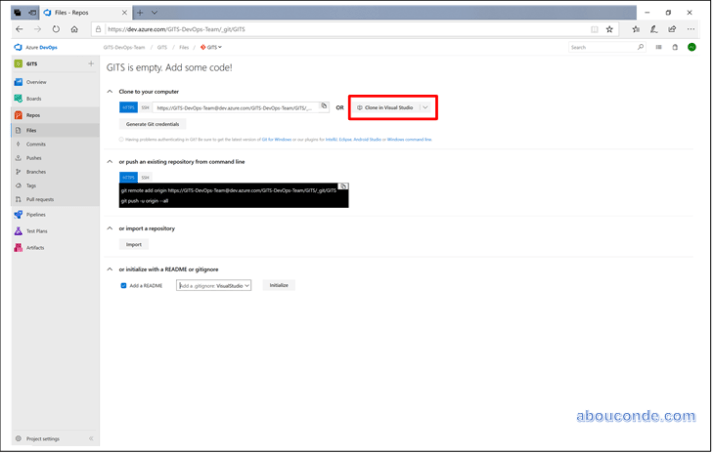Copy the push commands from the command box

[x=343, y=186]
